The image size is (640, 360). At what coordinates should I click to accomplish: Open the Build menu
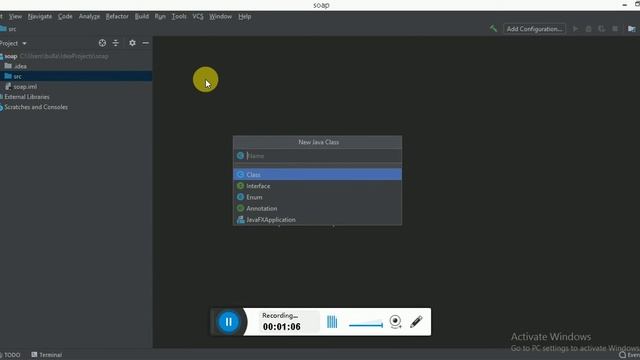click(142, 17)
